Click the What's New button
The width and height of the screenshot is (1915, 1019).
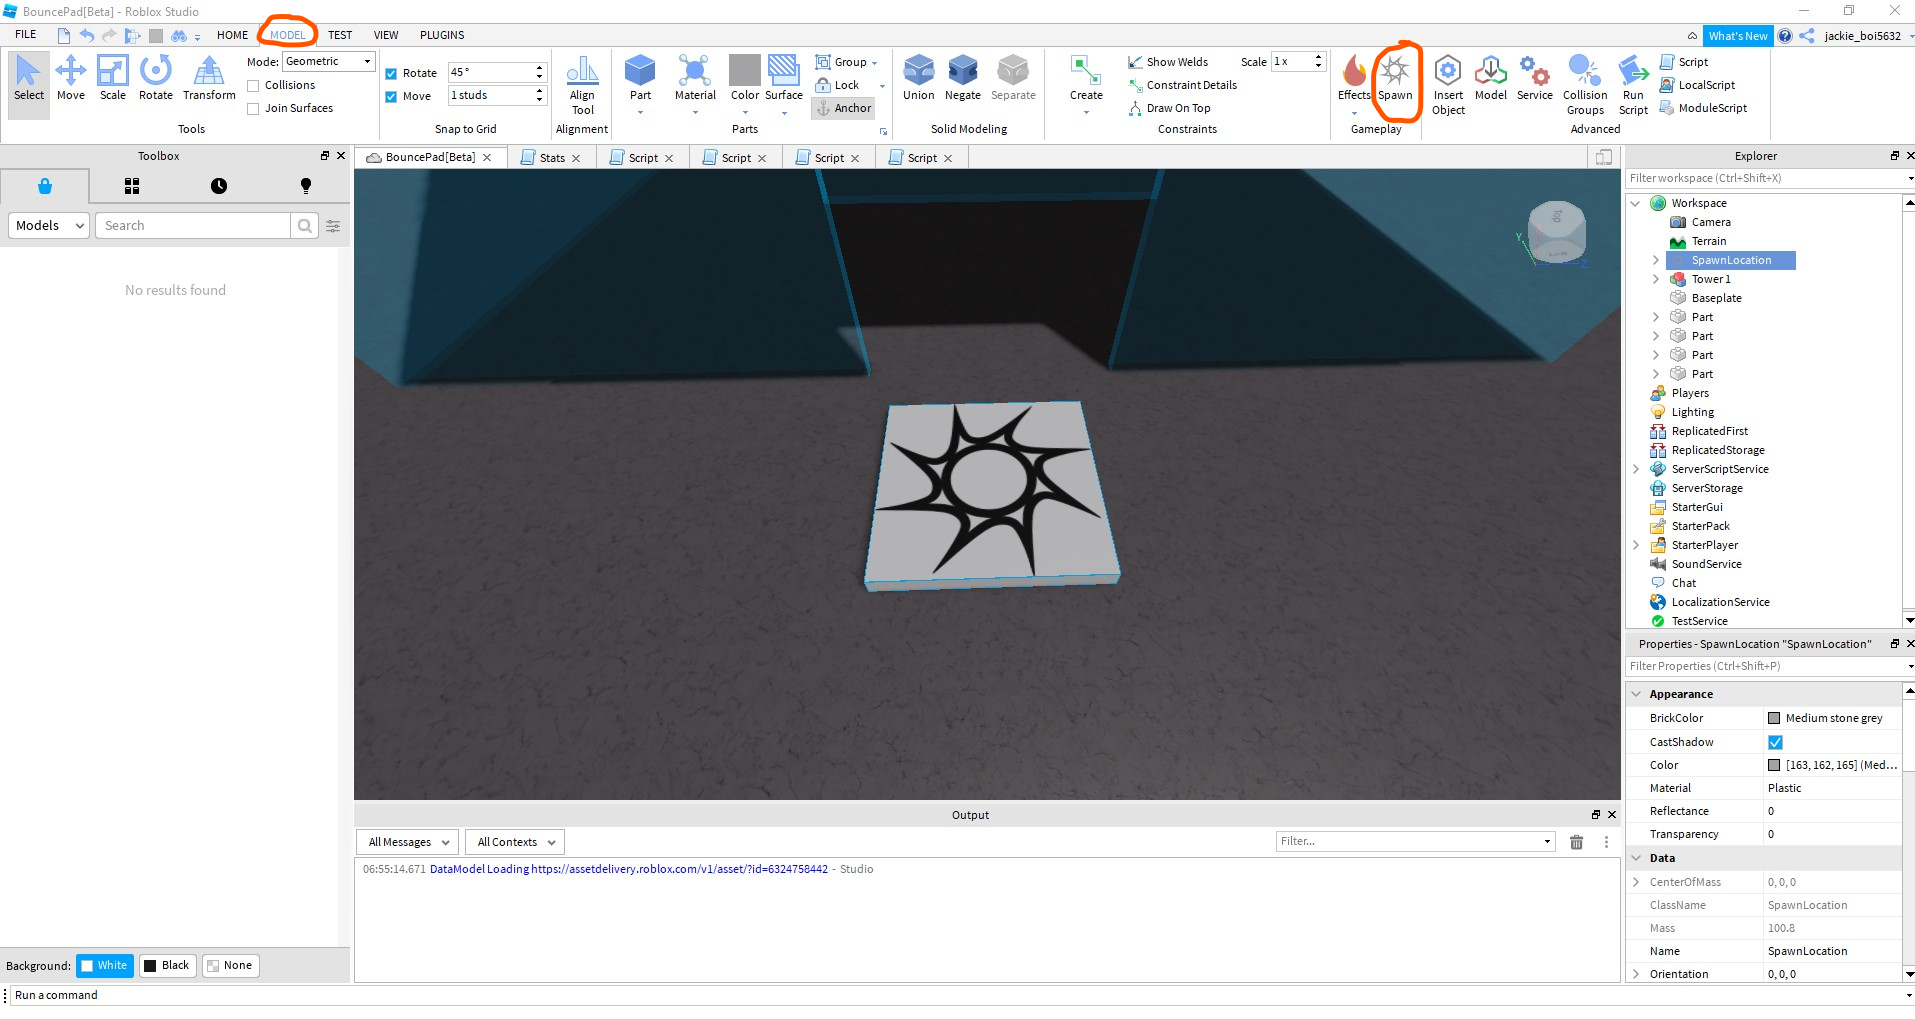tap(1738, 35)
